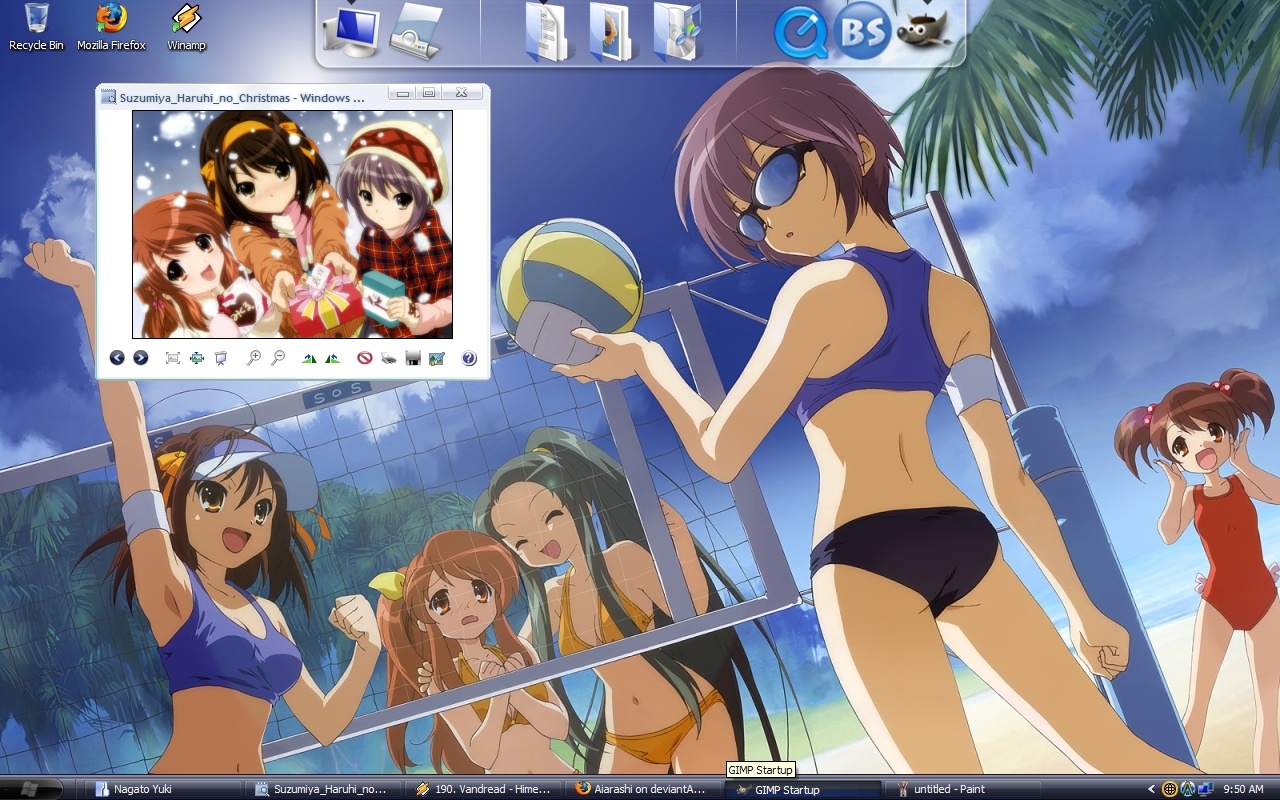This screenshot has width=1280, height=800.
Task: Open viewer help with question mark icon
Action: coord(469,358)
